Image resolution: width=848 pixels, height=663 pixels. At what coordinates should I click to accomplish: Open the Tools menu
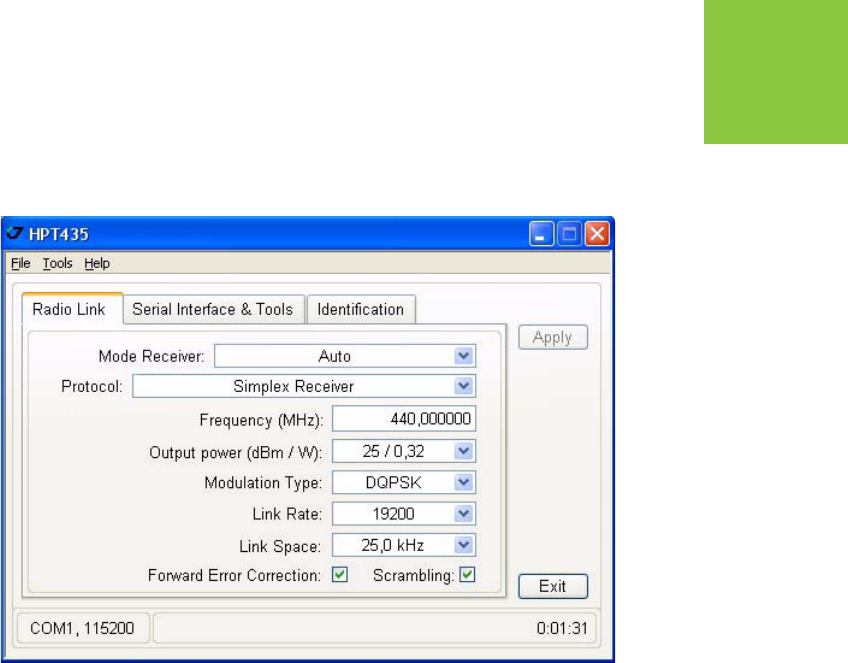coord(57,263)
